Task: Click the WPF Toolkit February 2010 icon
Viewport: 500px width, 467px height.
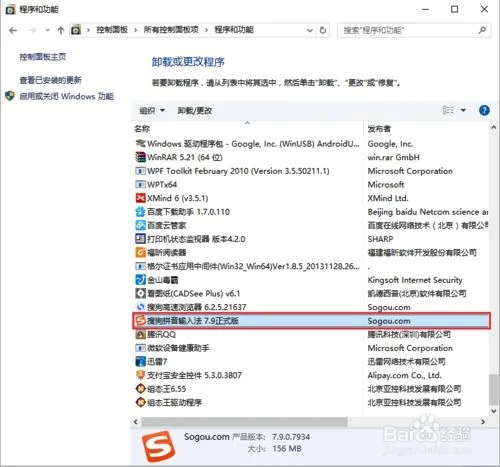Action: pos(140,171)
